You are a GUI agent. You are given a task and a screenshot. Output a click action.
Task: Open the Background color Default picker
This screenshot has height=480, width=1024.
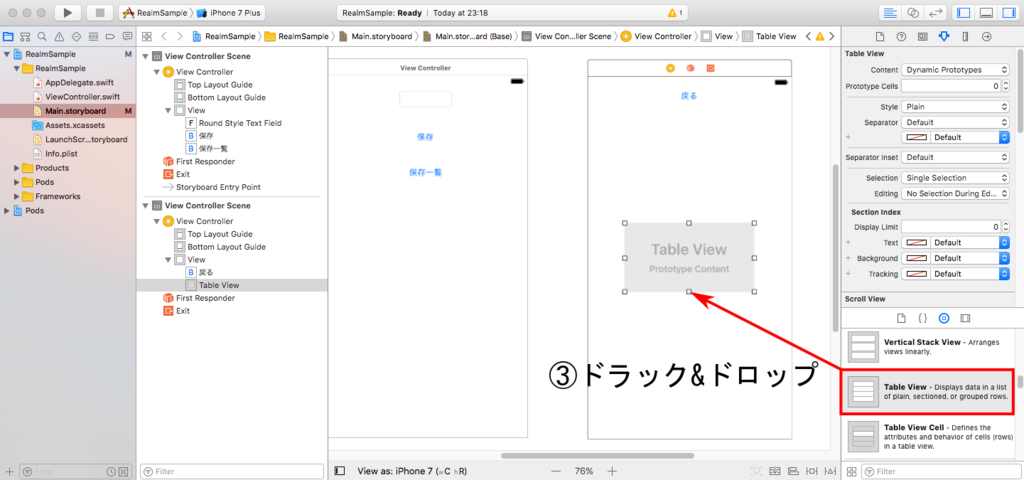click(x=955, y=258)
